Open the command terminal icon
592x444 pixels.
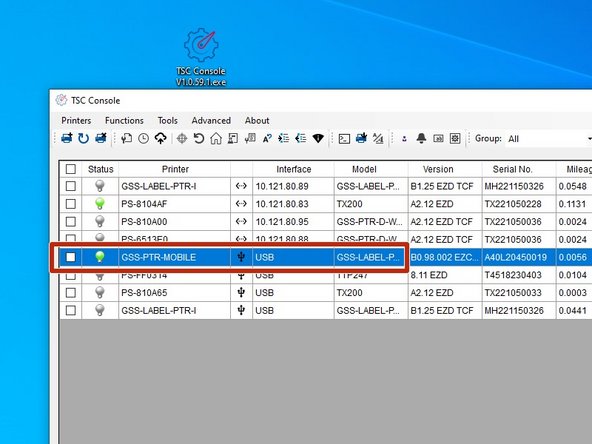(x=344, y=139)
